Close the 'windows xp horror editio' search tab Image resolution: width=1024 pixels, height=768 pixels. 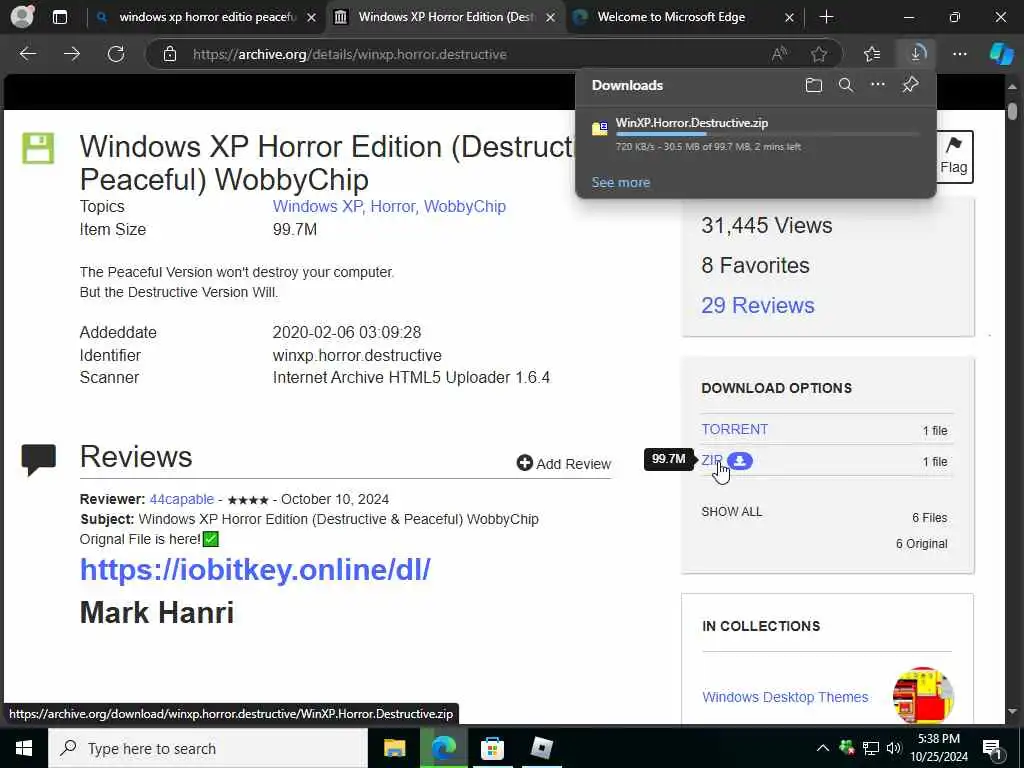(x=312, y=18)
